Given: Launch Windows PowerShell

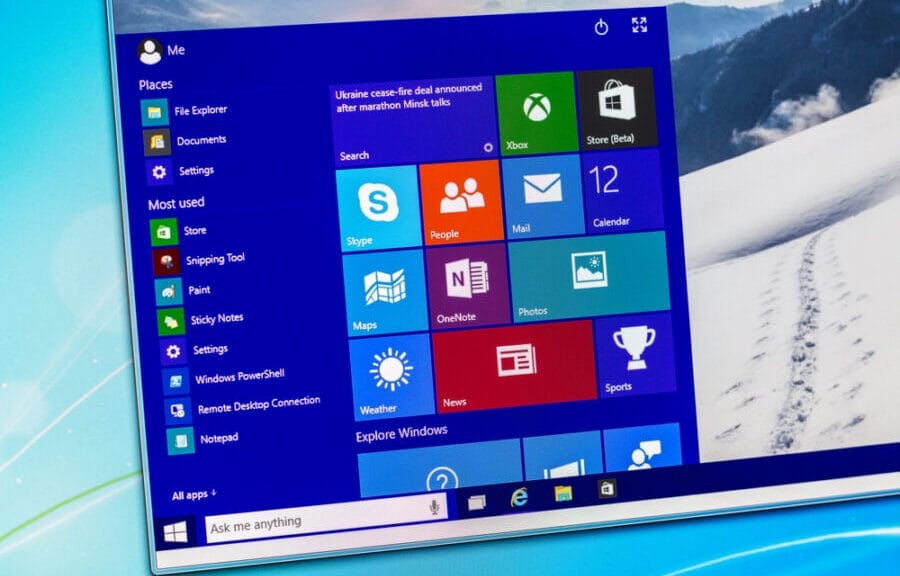Looking at the screenshot, I should [223, 379].
